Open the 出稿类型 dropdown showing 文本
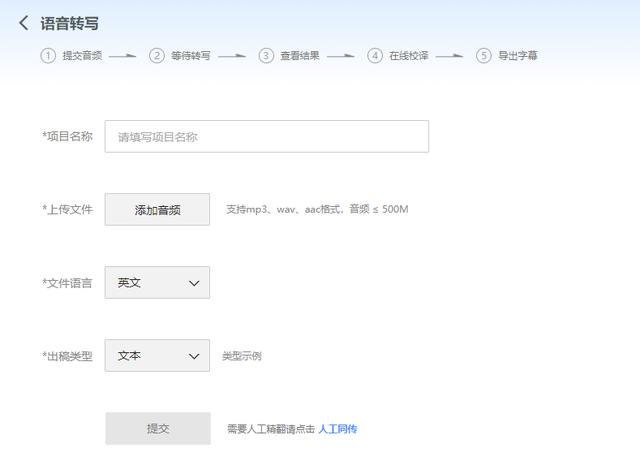 point(157,355)
